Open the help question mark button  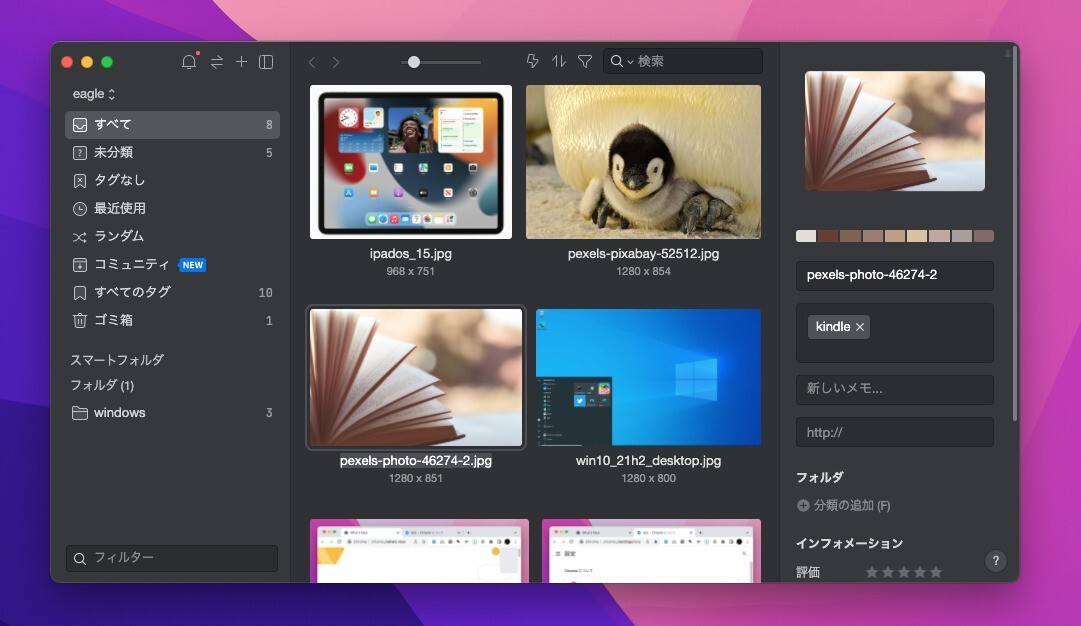pyautogui.click(x=996, y=561)
